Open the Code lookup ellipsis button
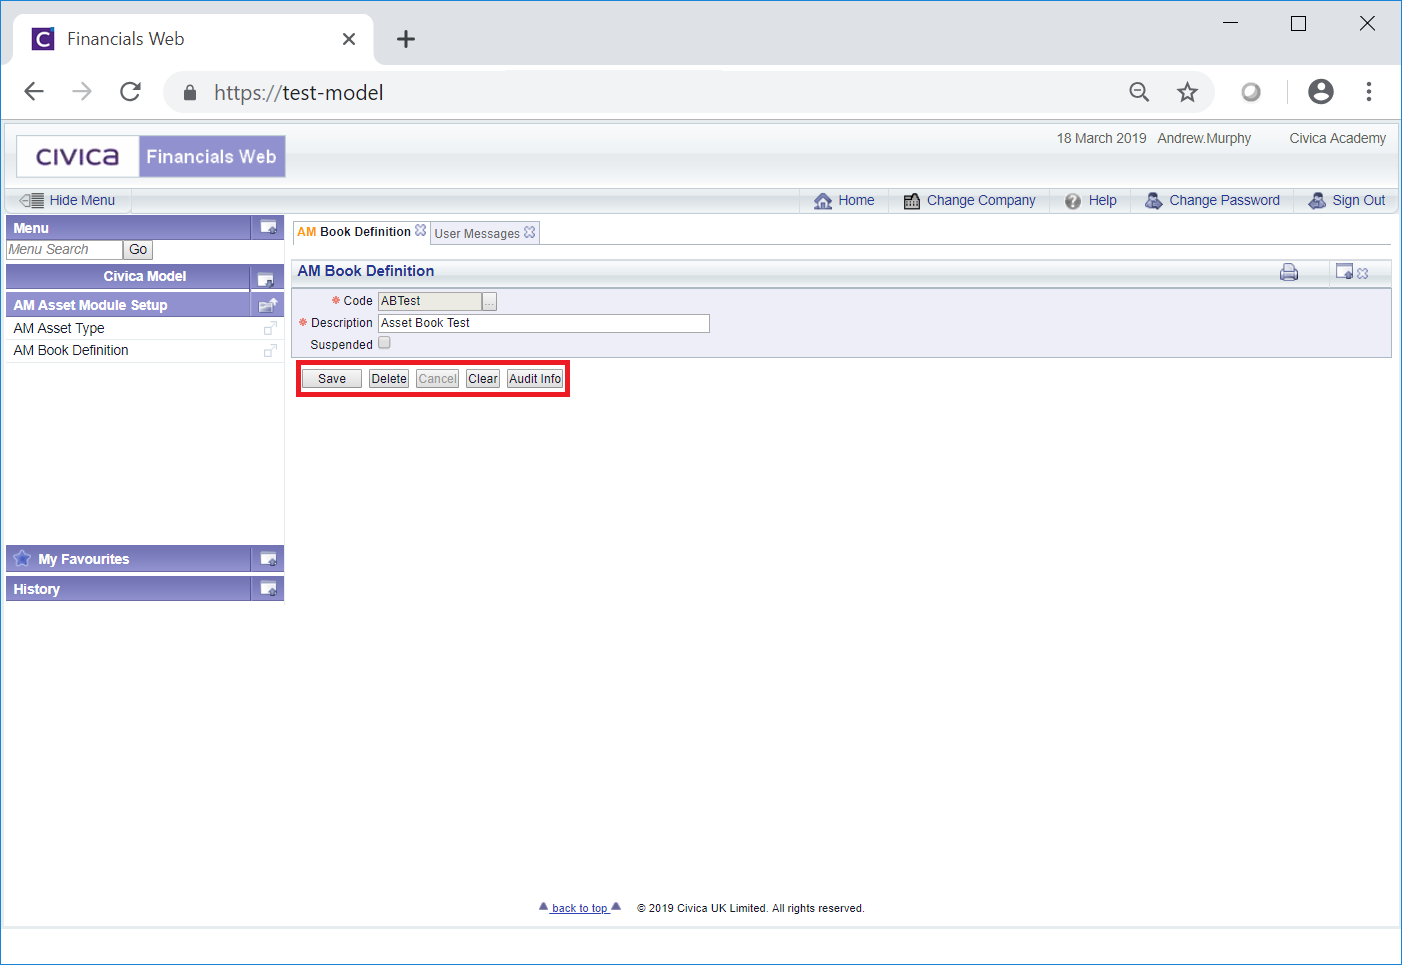The image size is (1402, 965). click(x=490, y=301)
